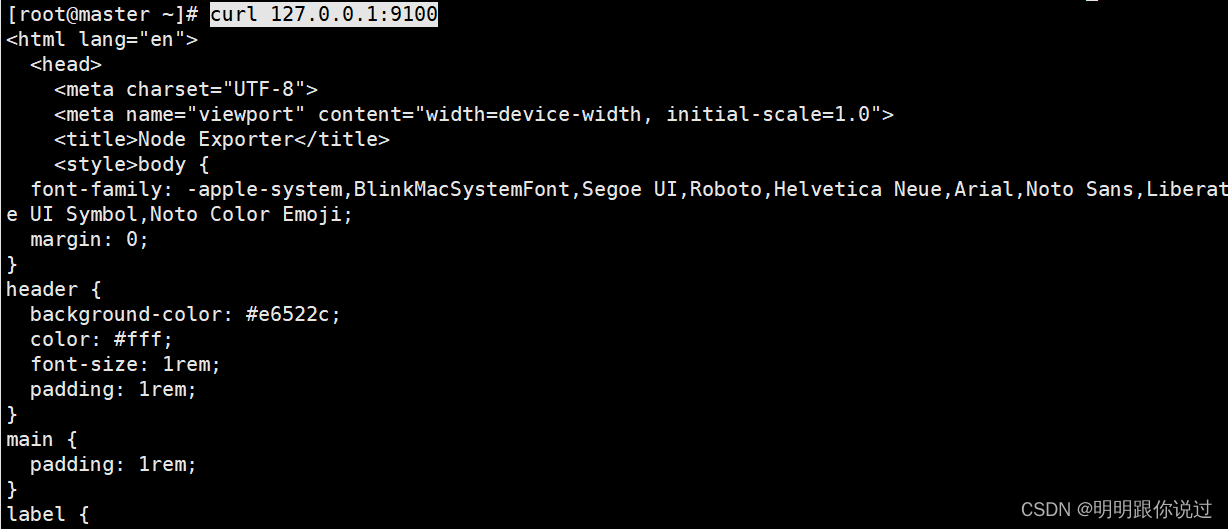The width and height of the screenshot is (1228, 529).
Task: Click the color: #fff; declaration
Action: 102,339
